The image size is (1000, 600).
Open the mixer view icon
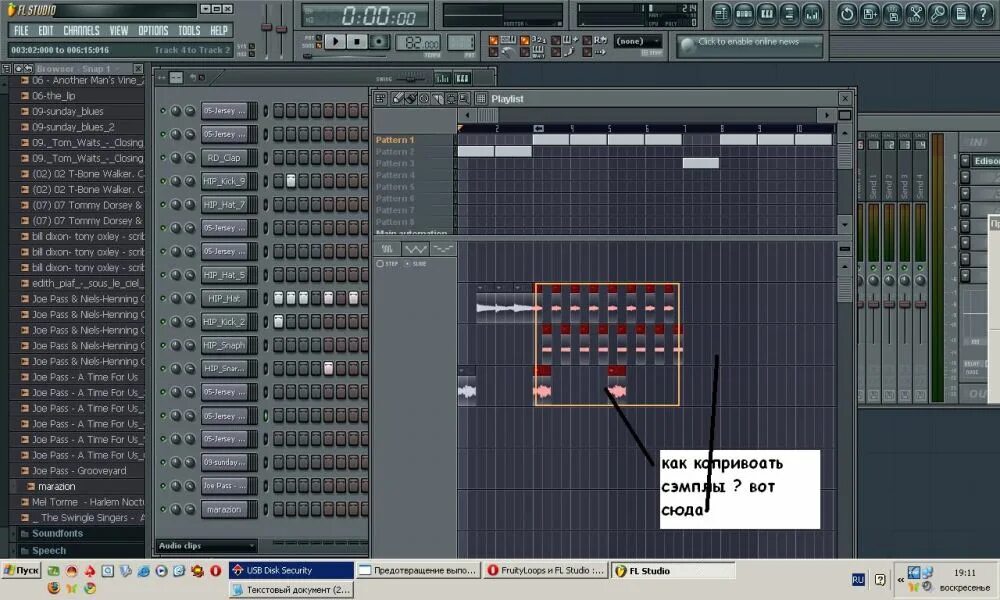pyautogui.click(x=812, y=14)
